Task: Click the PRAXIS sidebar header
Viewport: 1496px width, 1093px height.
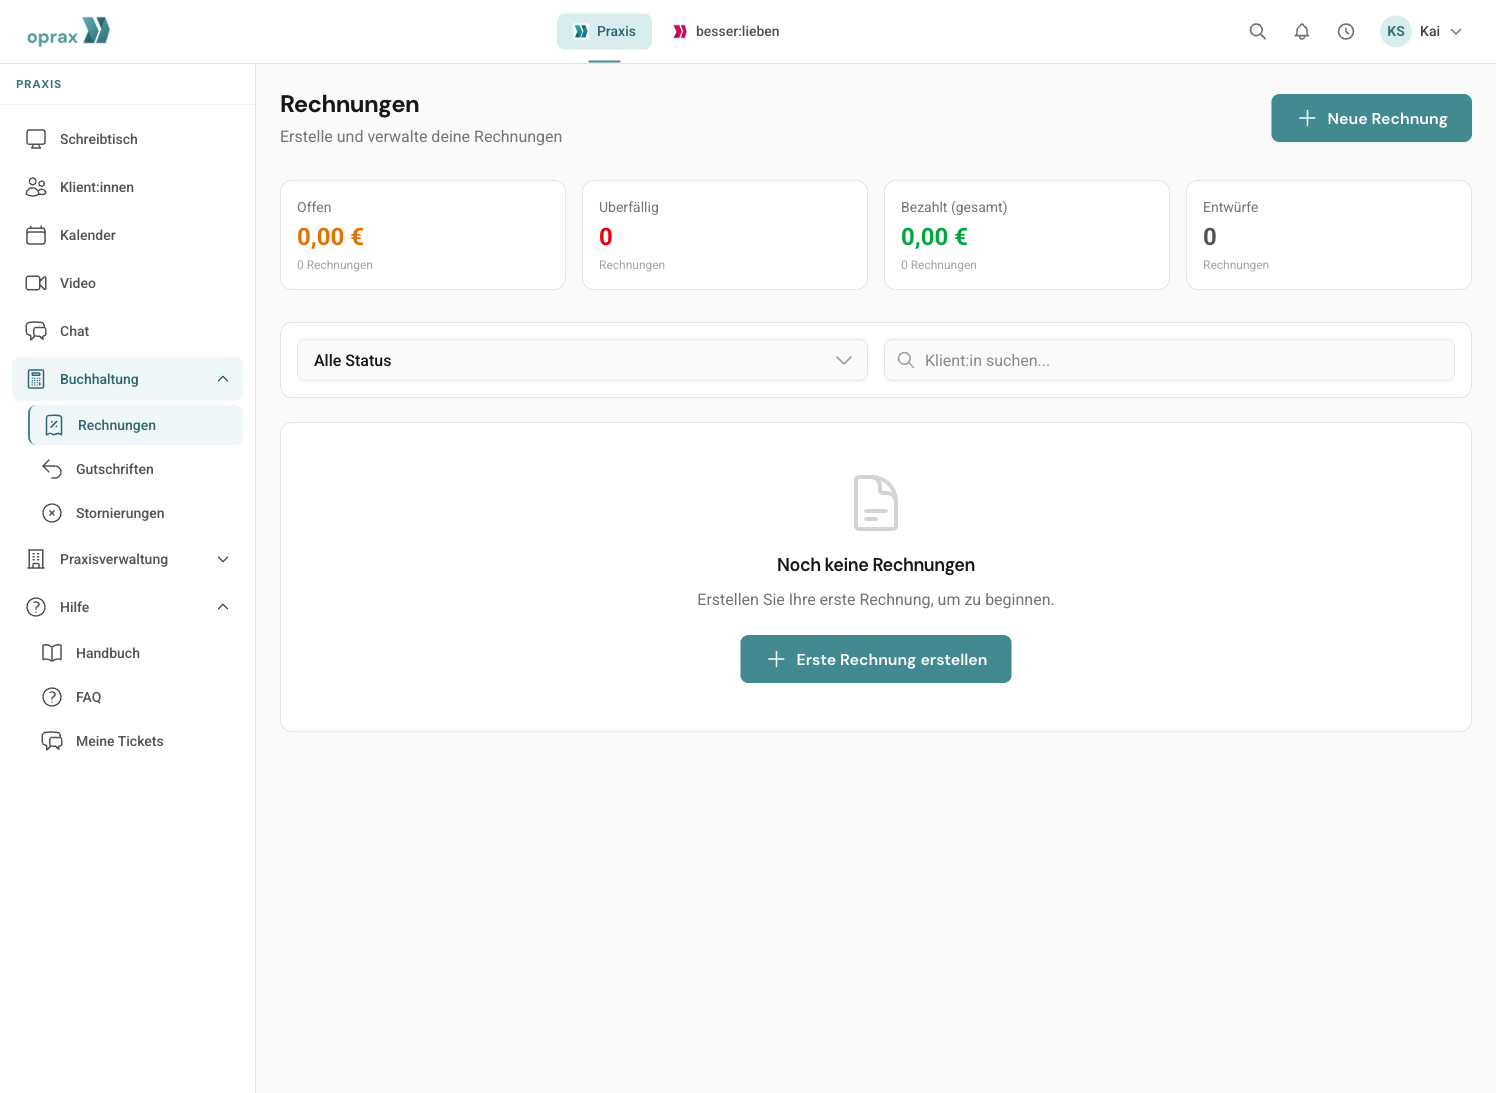Action: pyautogui.click(x=39, y=84)
